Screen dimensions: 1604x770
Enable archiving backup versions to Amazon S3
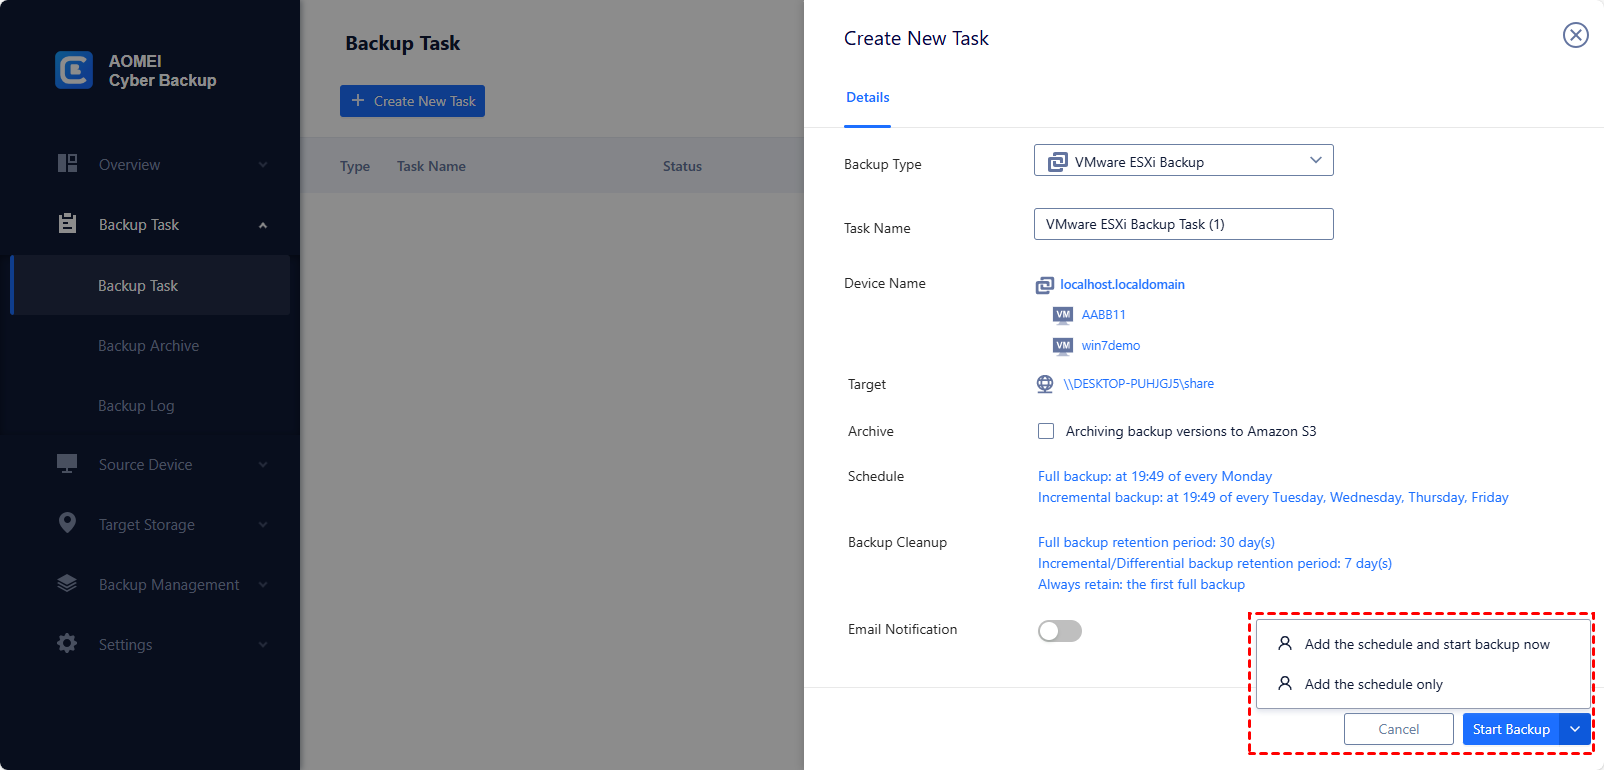click(1046, 431)
